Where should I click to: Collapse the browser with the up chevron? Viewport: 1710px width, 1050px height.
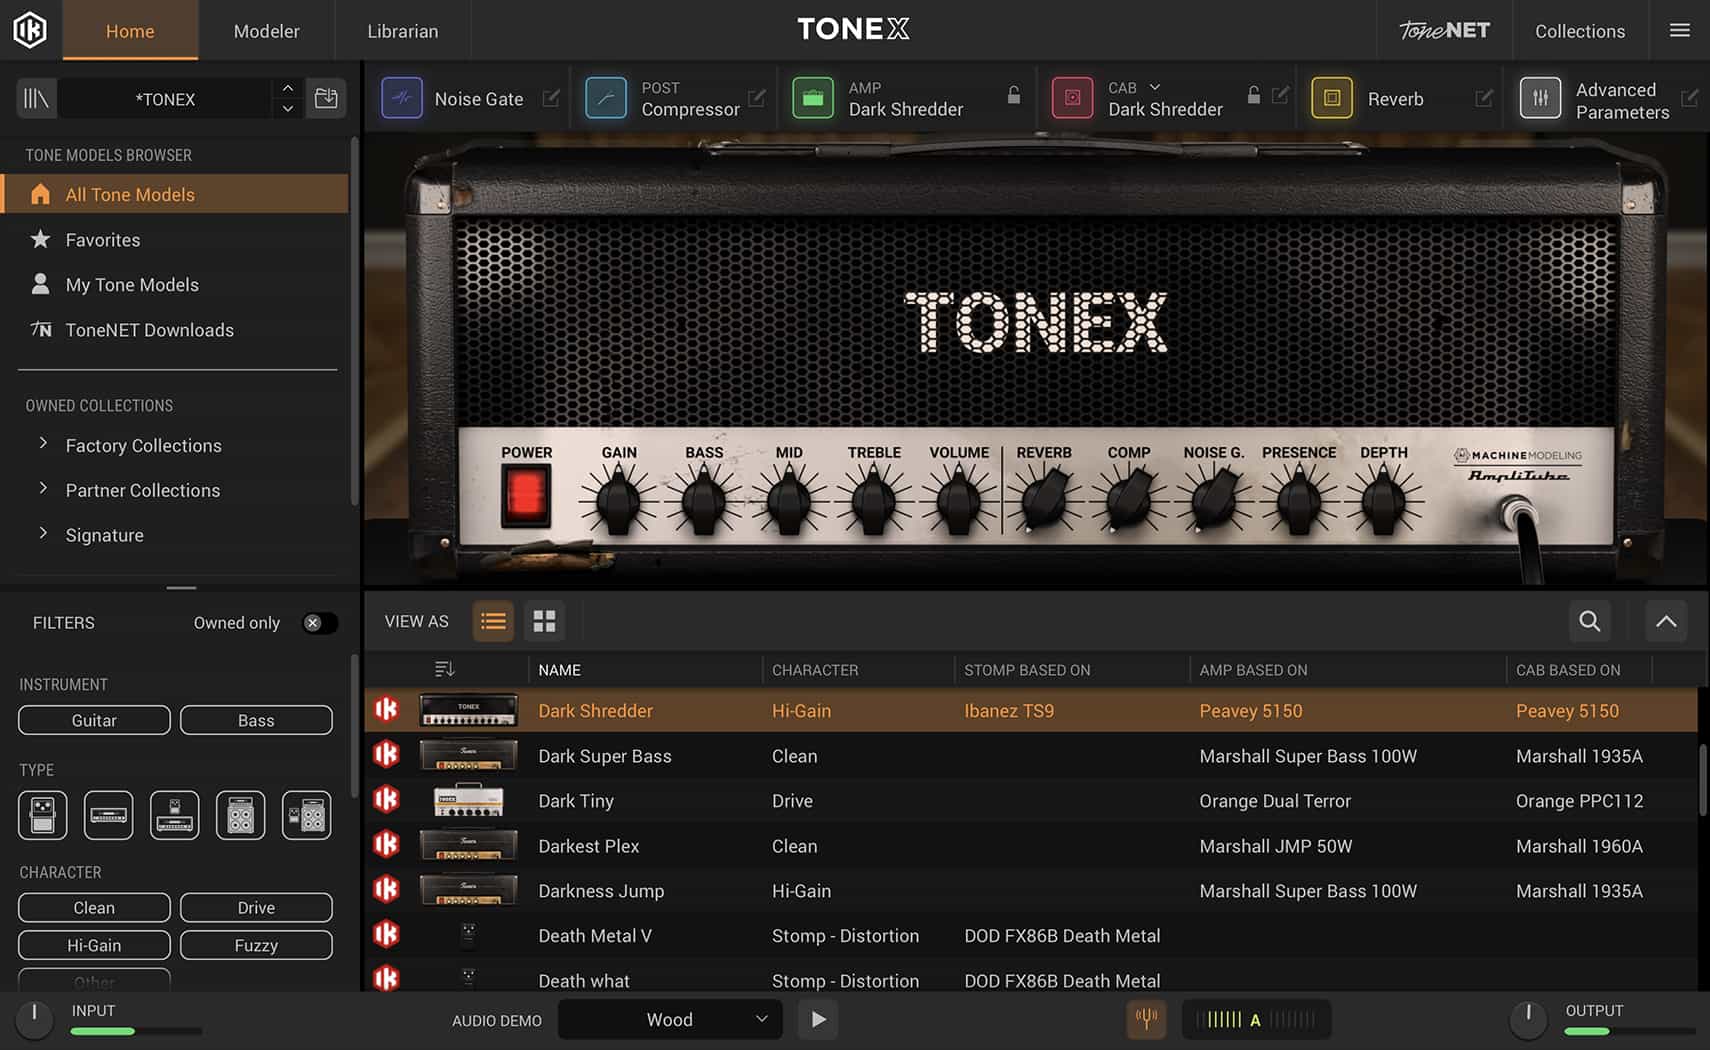coord(1666,621)
